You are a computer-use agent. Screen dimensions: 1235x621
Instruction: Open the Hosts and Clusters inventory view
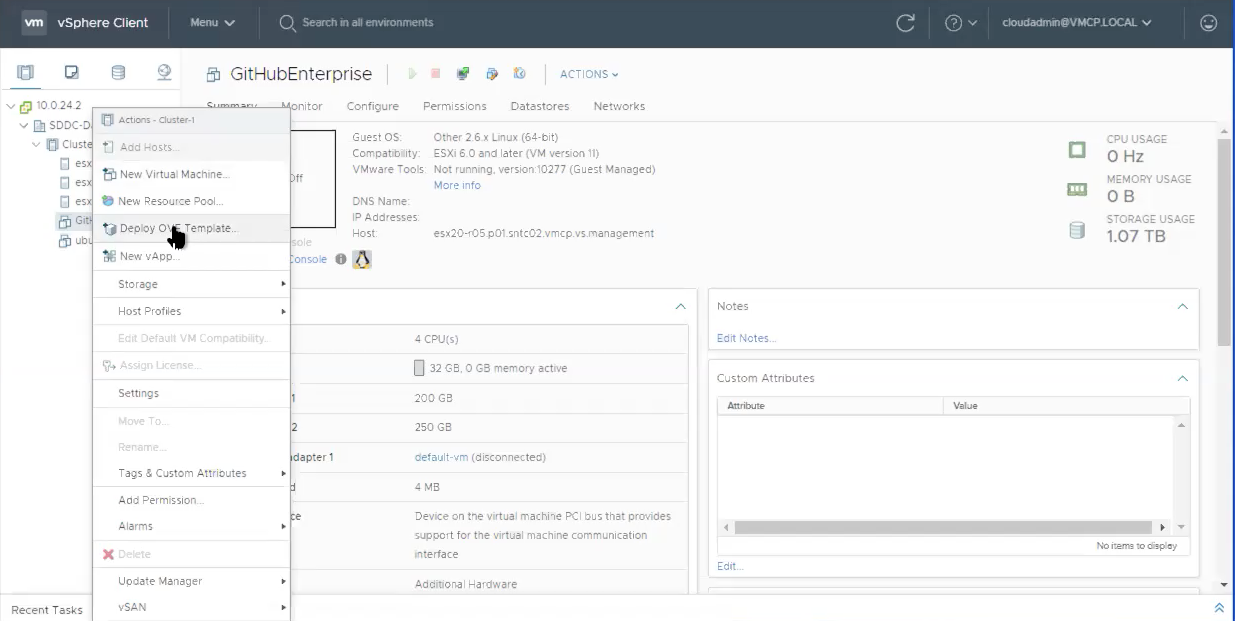tap(25, 72)
